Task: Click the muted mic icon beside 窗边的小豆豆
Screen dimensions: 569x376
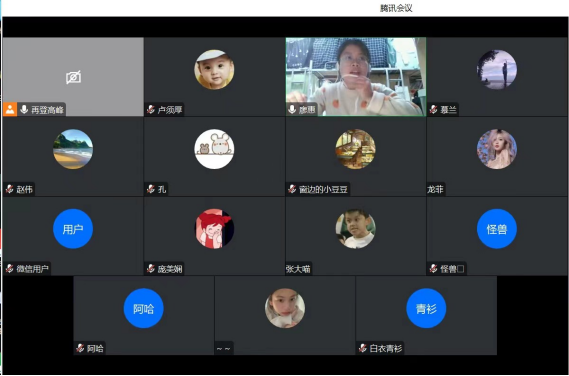Action: click(292, 189)
